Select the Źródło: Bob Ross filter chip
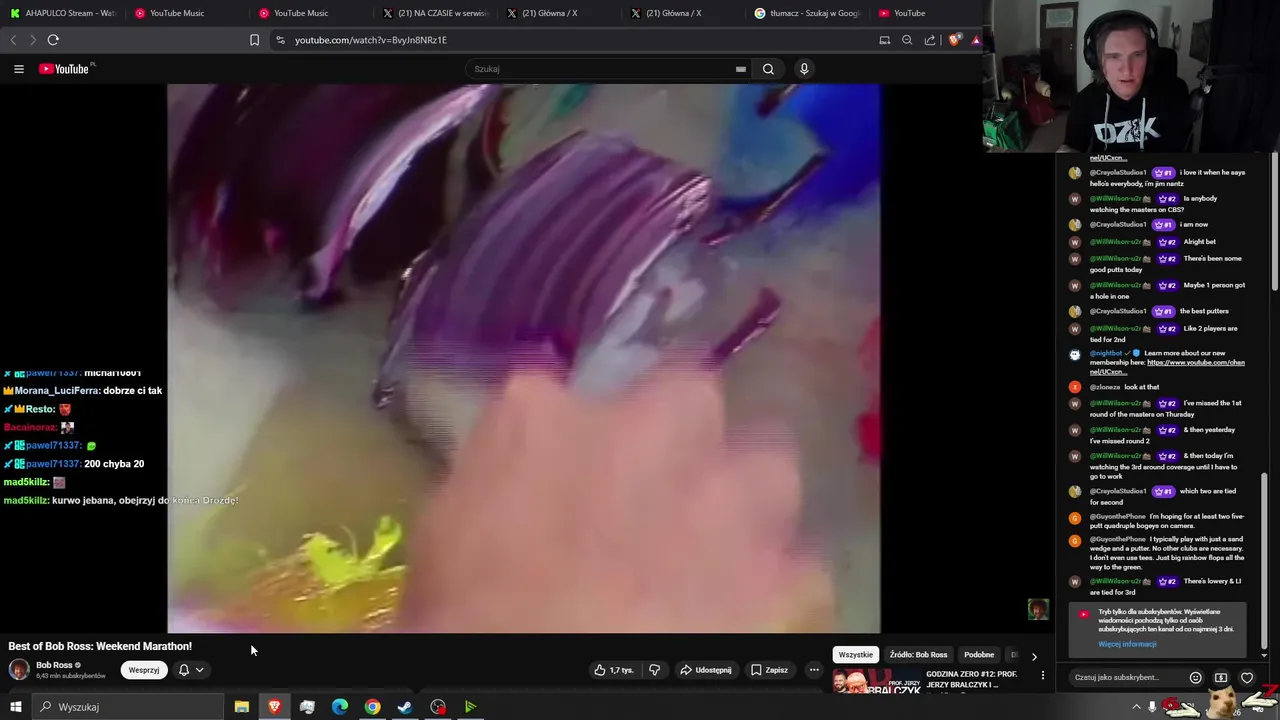The image size is (1280, 720). pos(918,655)
